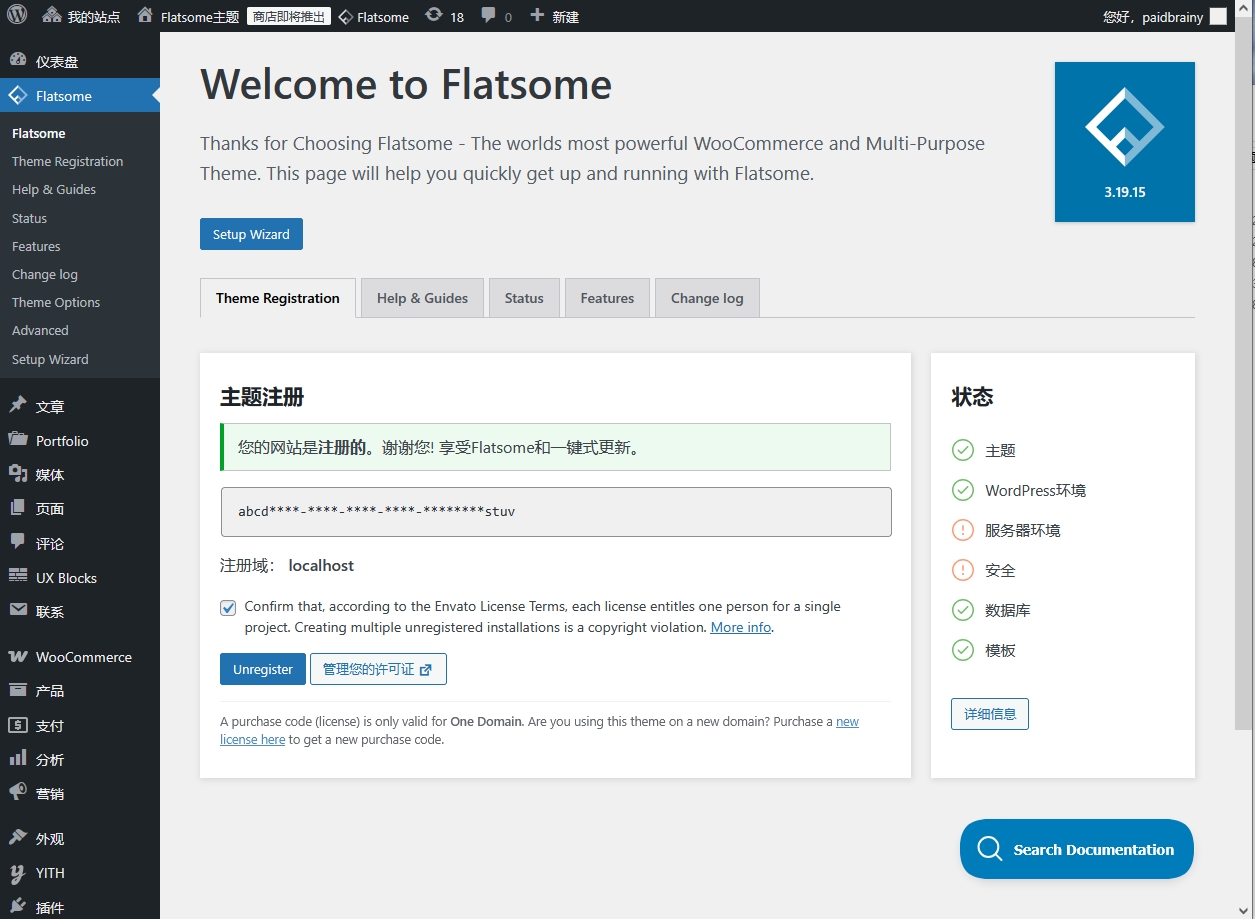Open the 分析 analytics chart icon
Image resolution: width=1255 pixels, height=919 pixels.
click(x=18, y=759)
